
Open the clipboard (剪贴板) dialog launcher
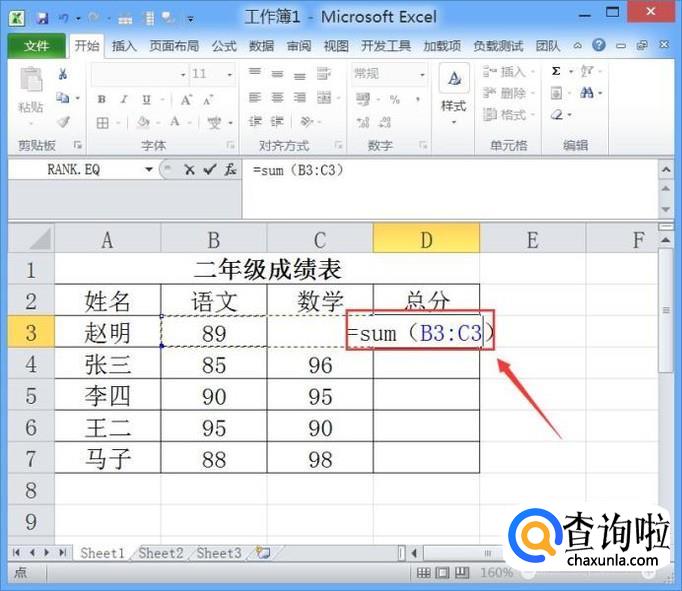point(77,145)
